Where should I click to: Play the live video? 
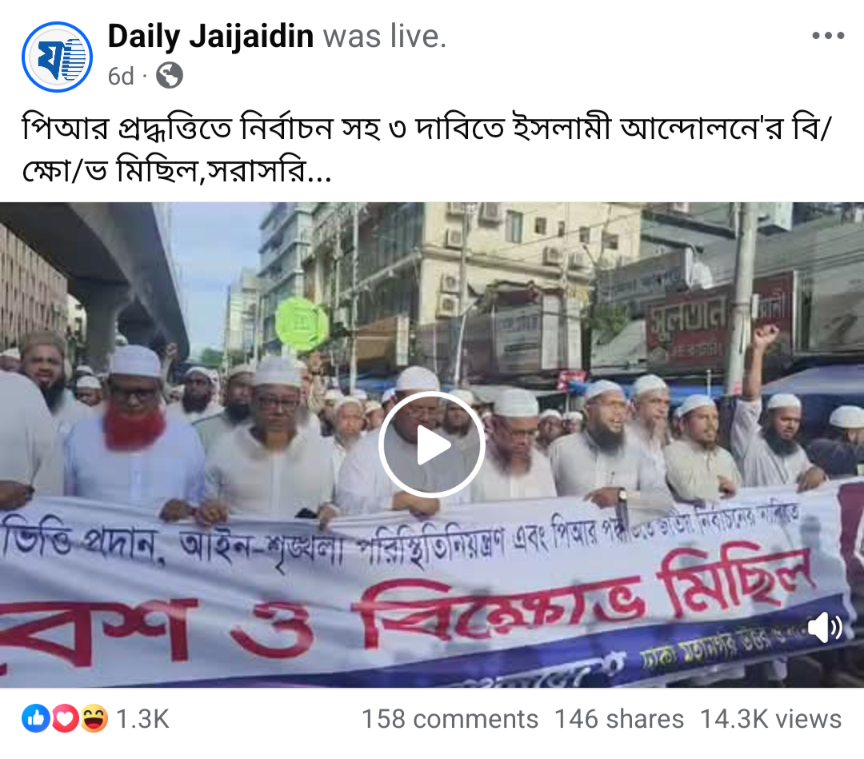[431, 444]
